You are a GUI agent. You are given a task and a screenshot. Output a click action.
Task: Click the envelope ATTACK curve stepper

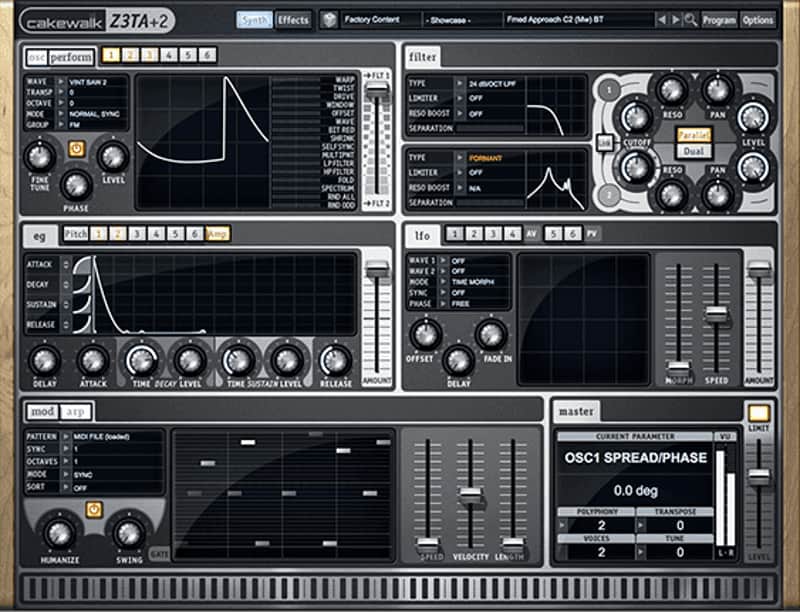[x=66, y=264]
